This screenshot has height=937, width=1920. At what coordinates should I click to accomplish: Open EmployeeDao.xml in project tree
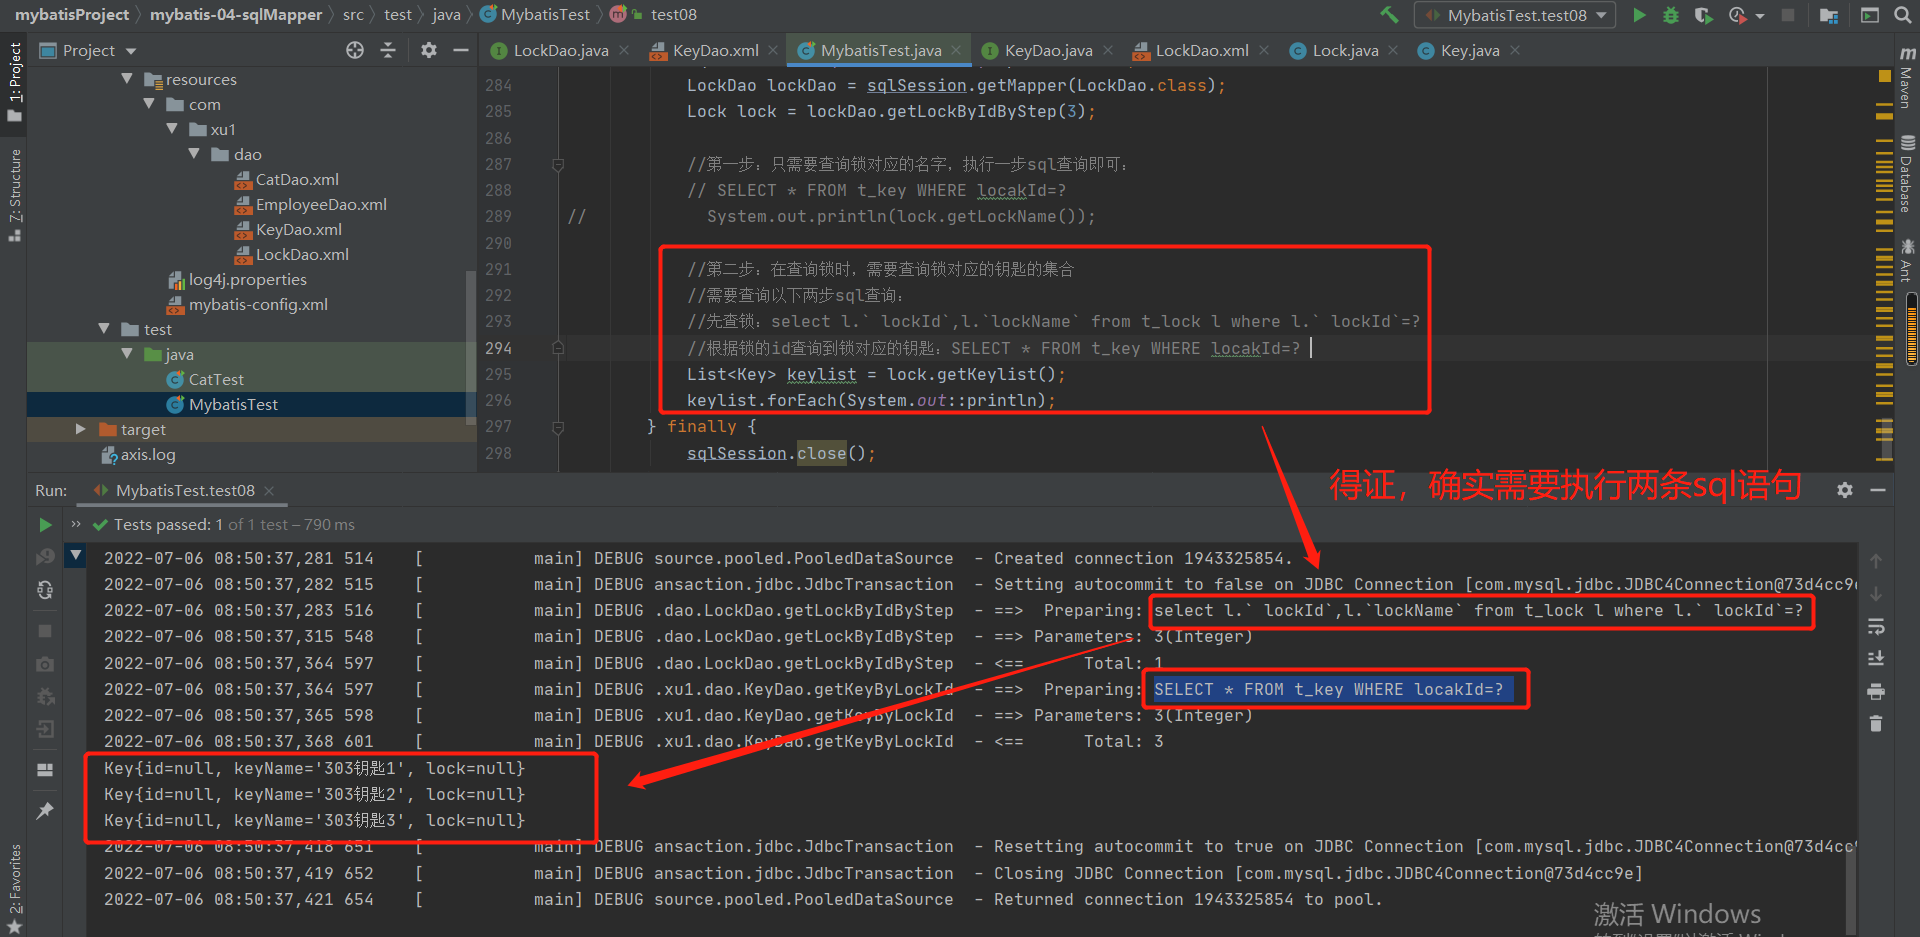click(x=321, y=204)
